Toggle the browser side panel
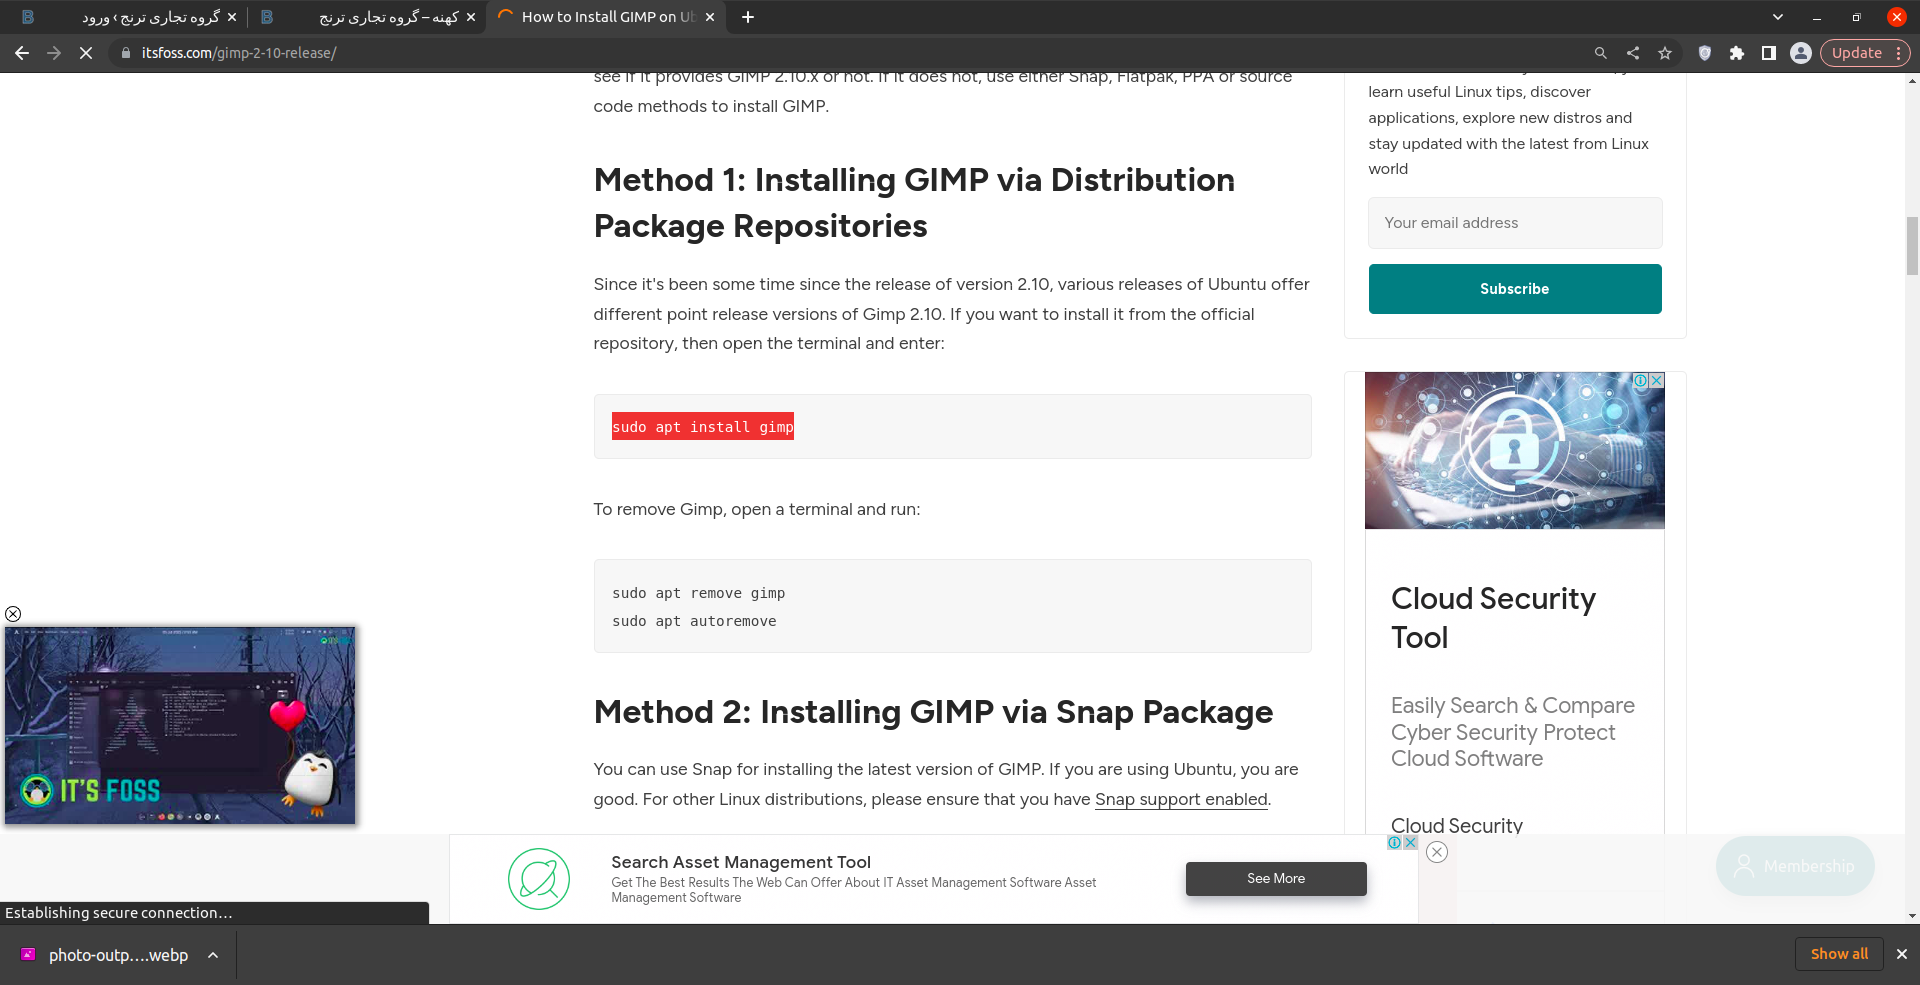1920x985 pixels. (1769, 53)
